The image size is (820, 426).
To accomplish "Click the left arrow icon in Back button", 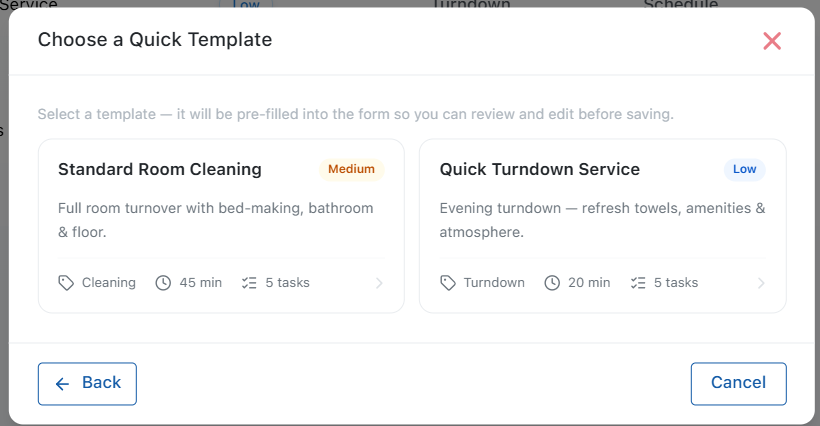I will coord(62,384).
